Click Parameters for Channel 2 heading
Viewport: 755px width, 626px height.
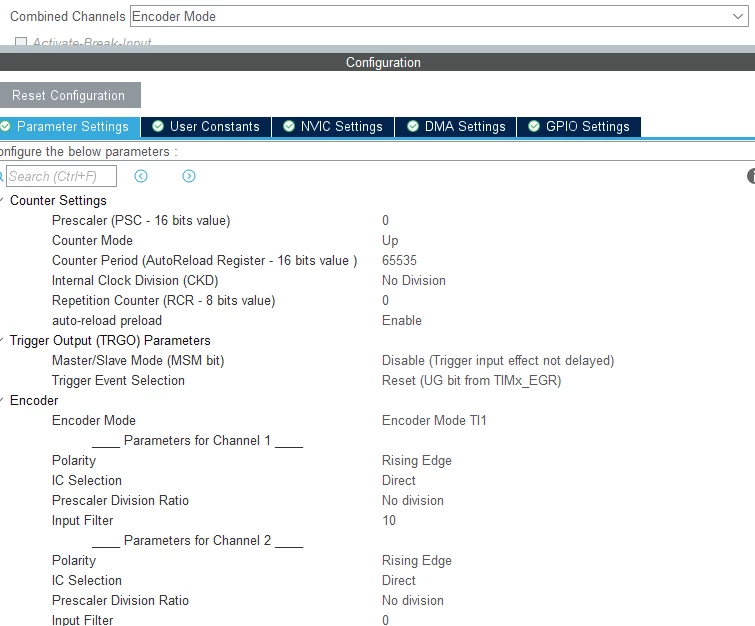coord(197,540)
